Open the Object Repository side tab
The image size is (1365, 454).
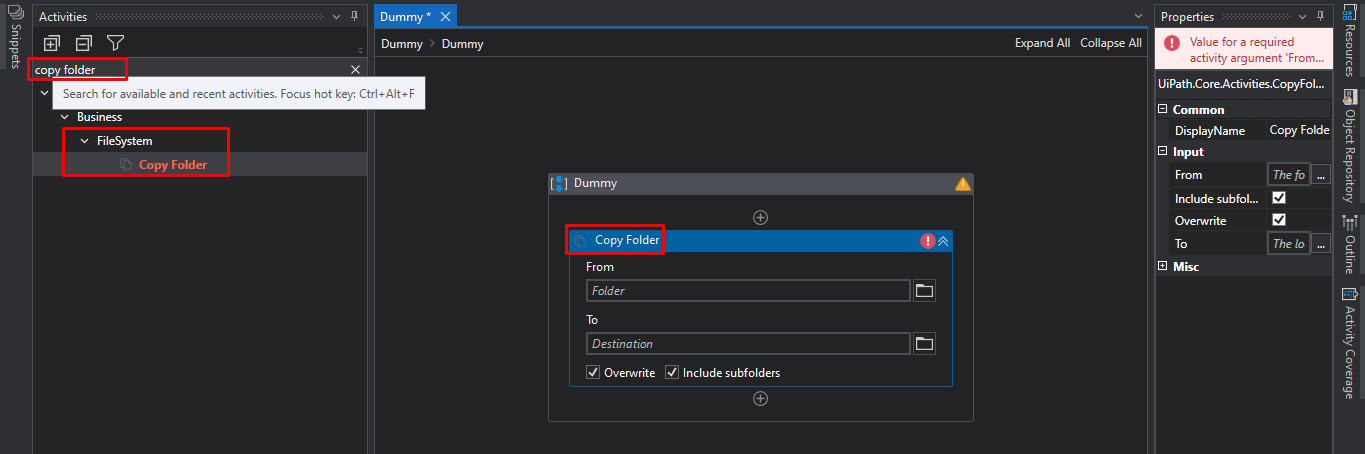pos(1350,145)
